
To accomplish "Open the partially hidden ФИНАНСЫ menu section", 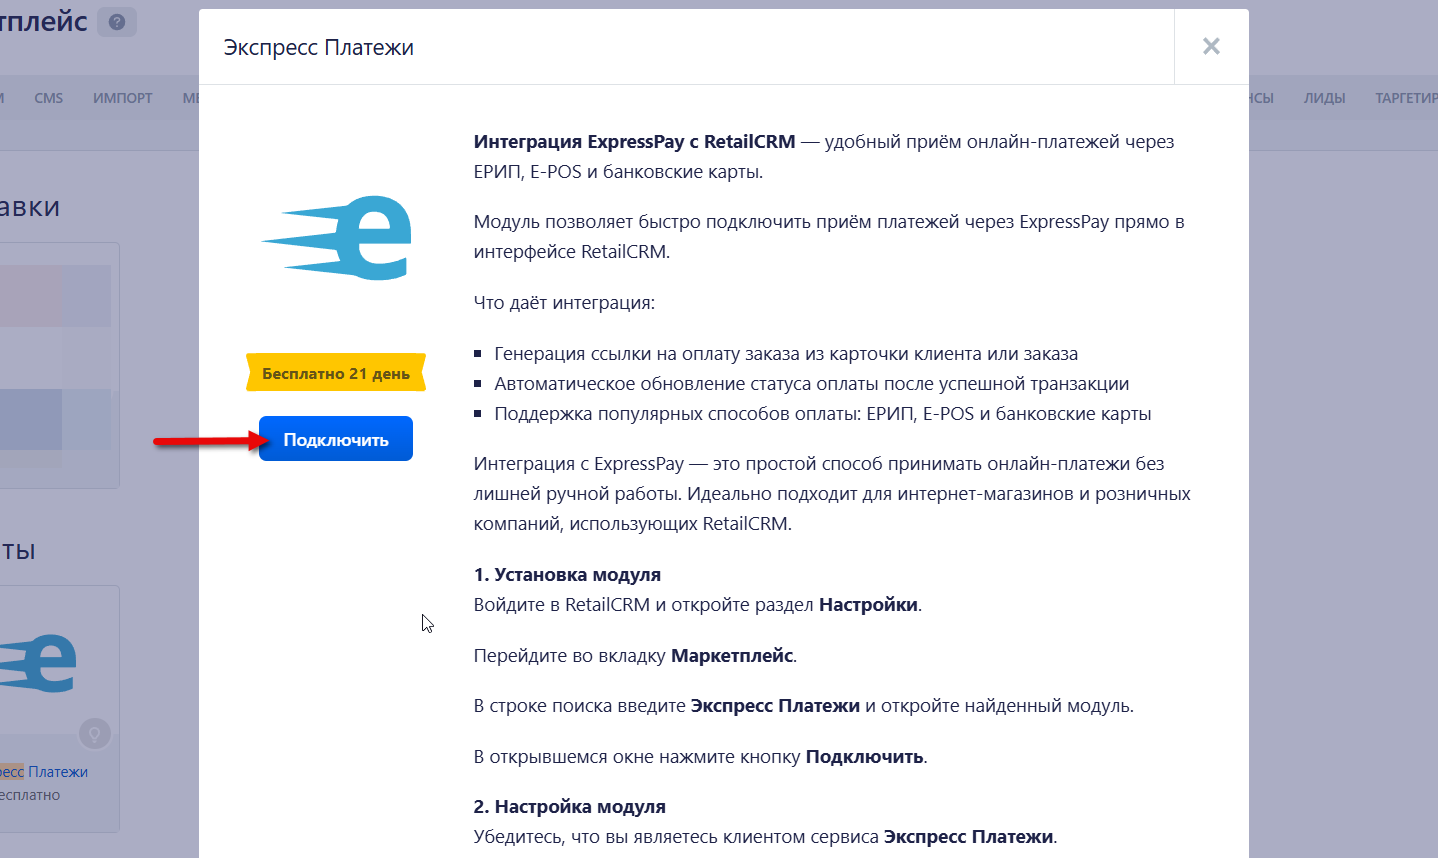I will (x=1262, y=97).
